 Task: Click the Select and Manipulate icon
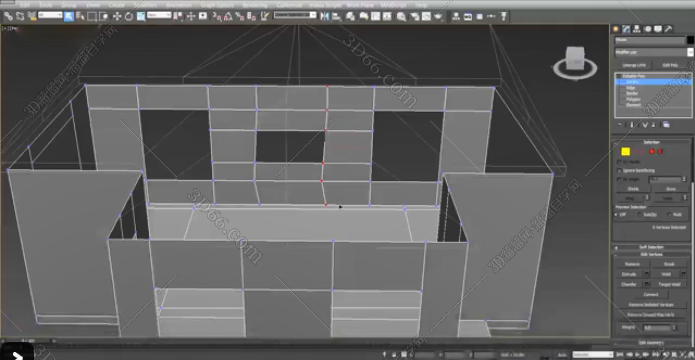pos(191,16)
